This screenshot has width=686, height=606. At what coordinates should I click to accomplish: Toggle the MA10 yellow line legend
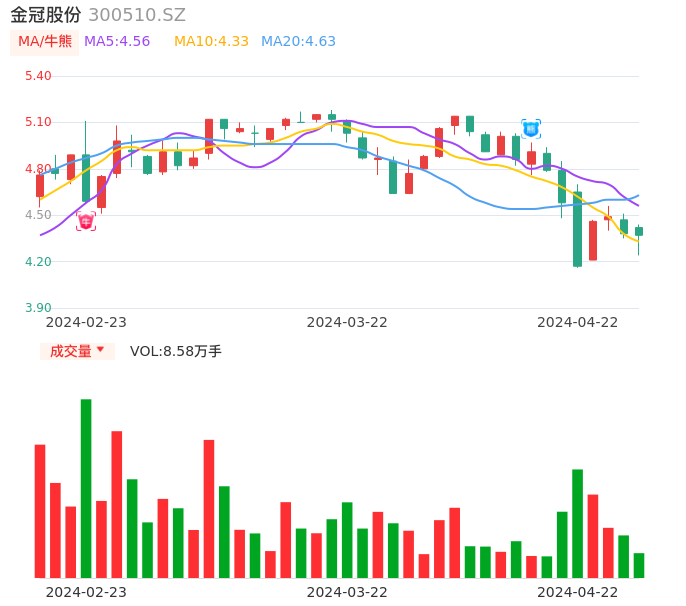[211, 42]
